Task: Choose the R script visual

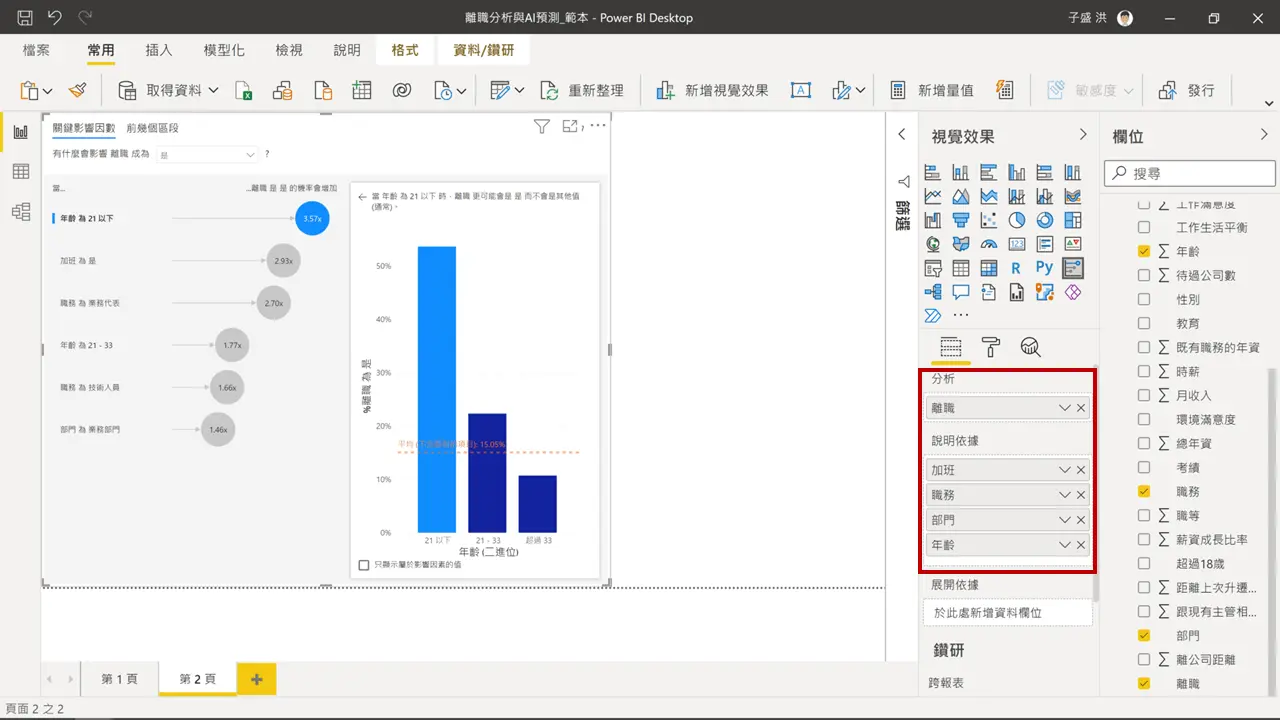Action: (1016, 268)
